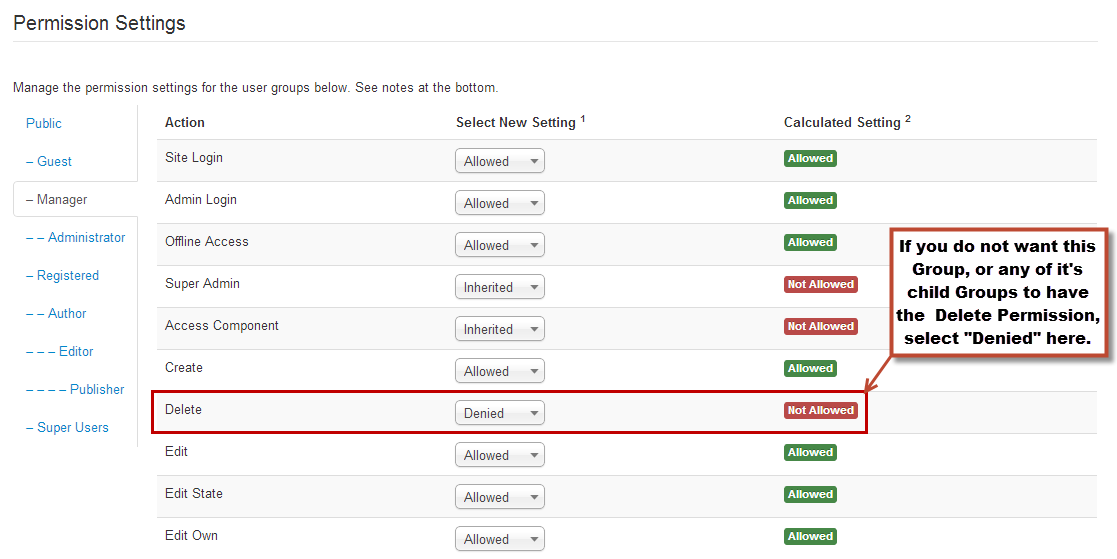The width and height of the screenshot is (1117, 559).
Task: Open the Create permission dropdown
Action: 499,371
